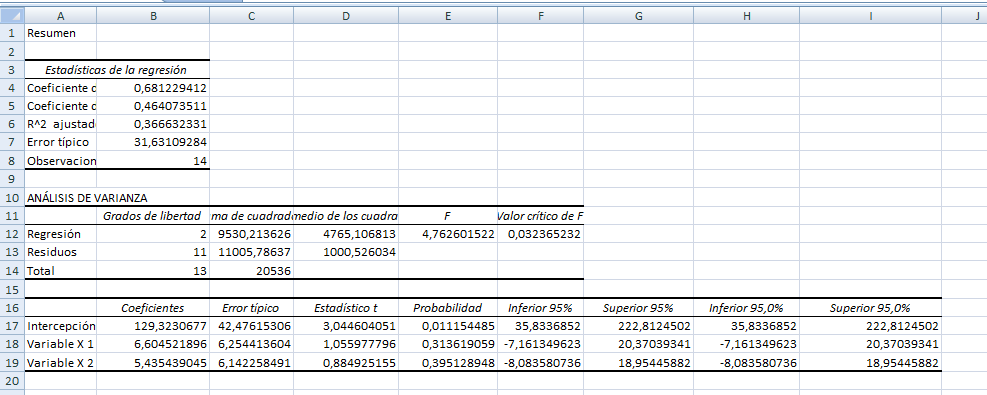The image size is (987, 395).
Task: Select column I header
Action: [871, 16]
